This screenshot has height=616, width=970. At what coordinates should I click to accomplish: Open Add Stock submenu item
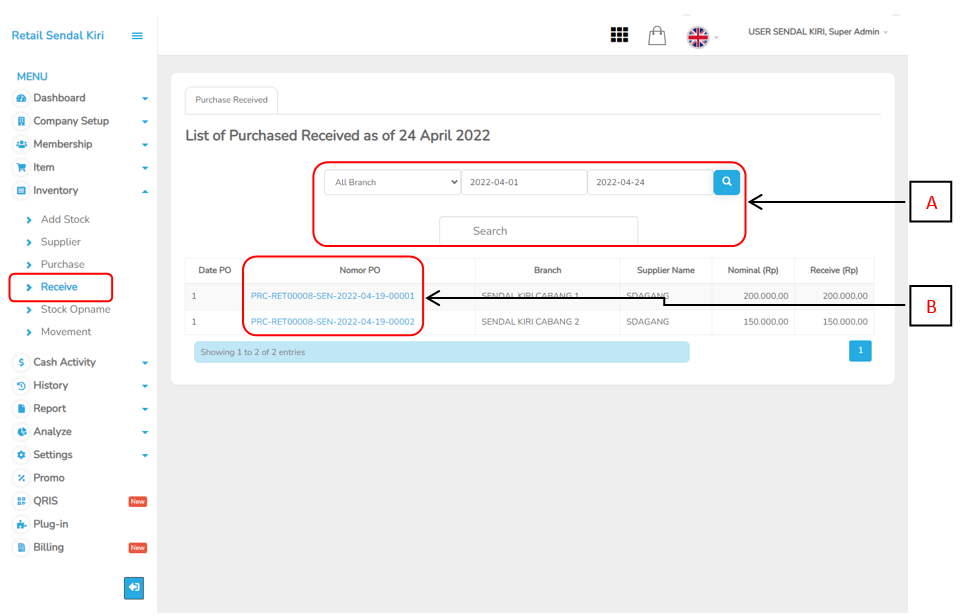point(65,220)
